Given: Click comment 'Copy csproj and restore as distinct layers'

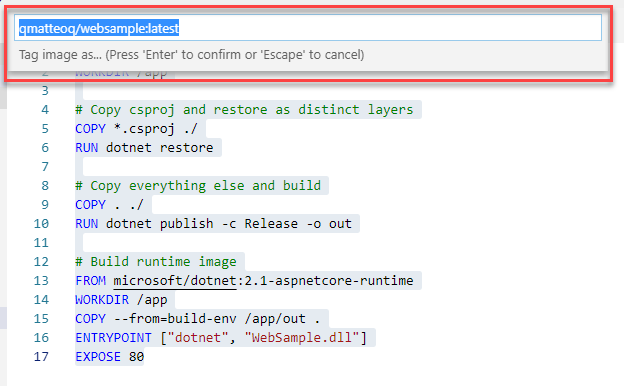Looking at the screenshot, I should 244,109.
